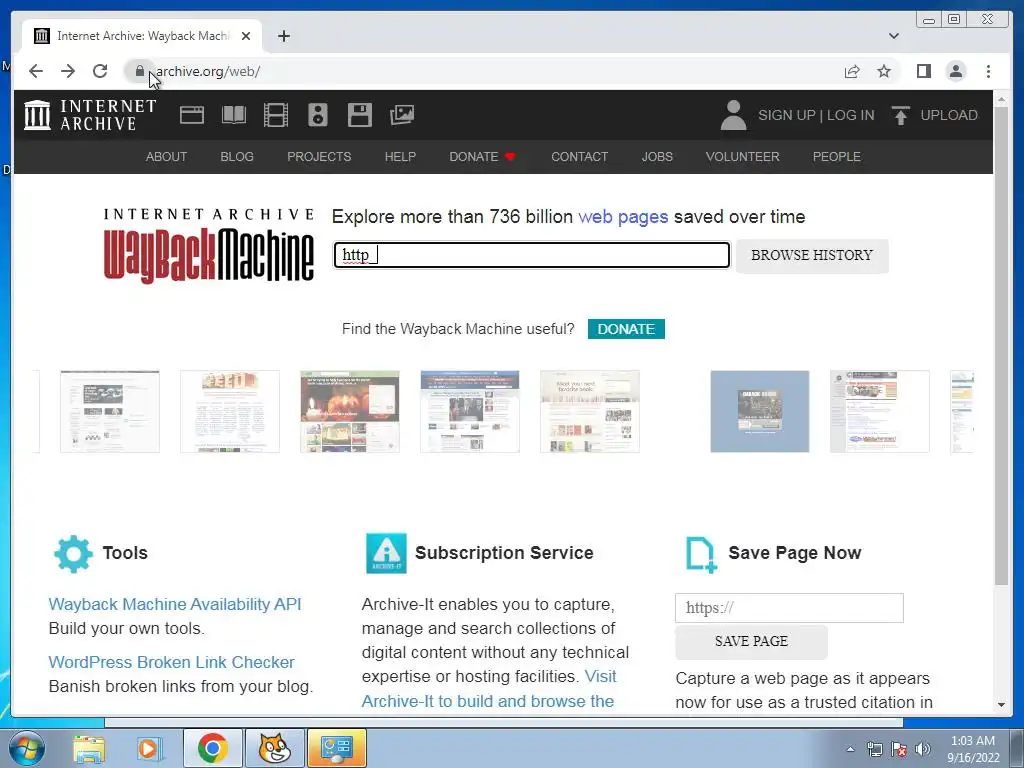Open the Scratch cat taskbar icon
Viewport: 1024px width, 768px height.
pyautogui.click(x=274, y=748)
